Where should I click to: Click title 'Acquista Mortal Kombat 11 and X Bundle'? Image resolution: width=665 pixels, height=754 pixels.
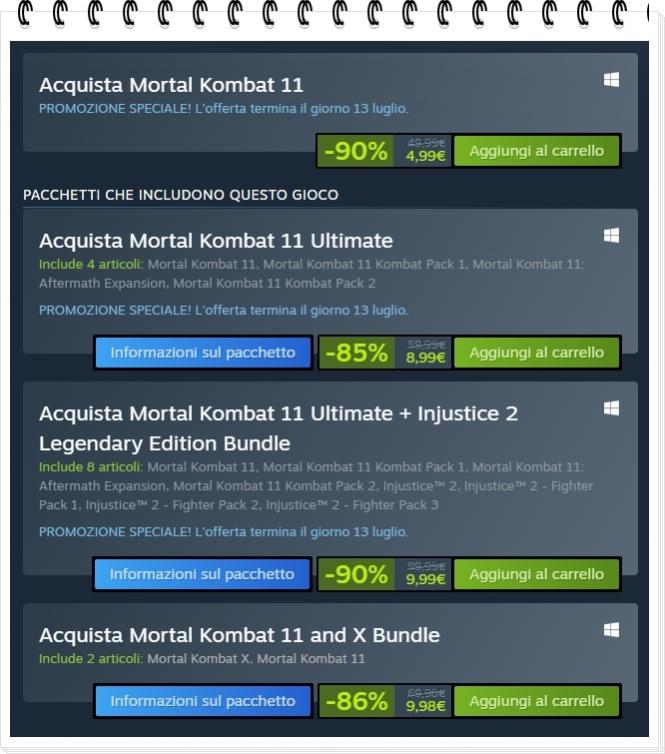pyautogui.click(x=239, y=635)
